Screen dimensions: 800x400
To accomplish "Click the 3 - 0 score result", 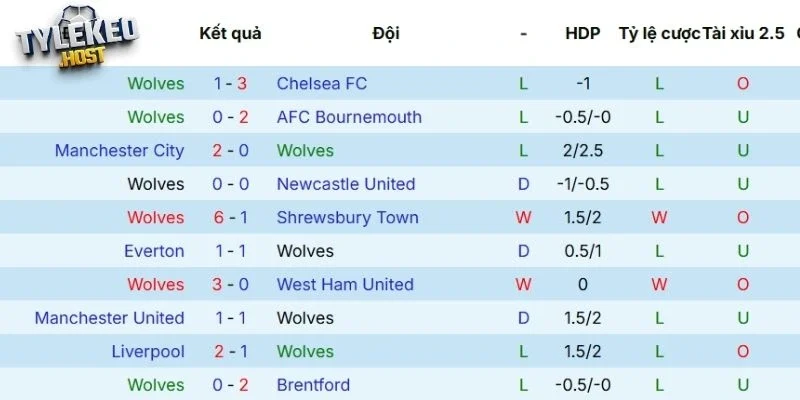I will pos(231,285).
